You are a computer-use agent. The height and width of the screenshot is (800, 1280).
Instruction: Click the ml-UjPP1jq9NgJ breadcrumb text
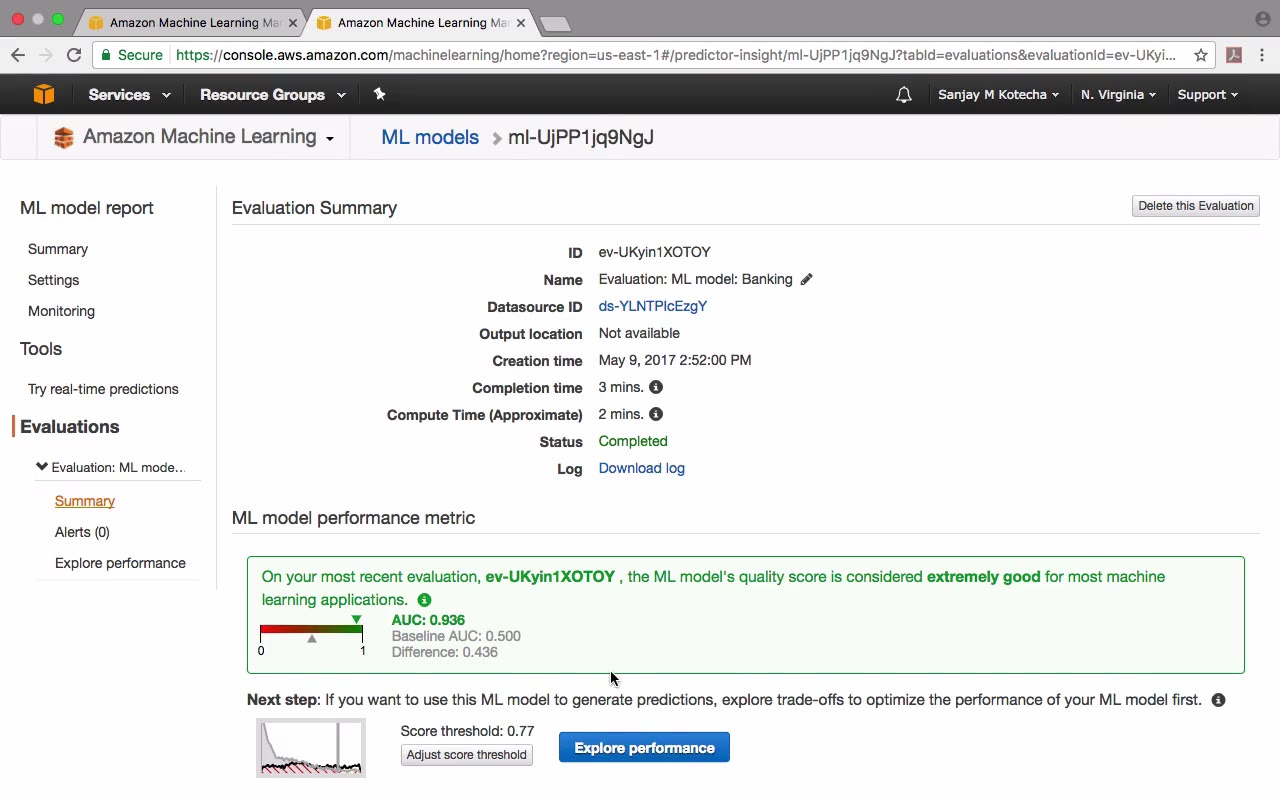[x=581, y=138]
